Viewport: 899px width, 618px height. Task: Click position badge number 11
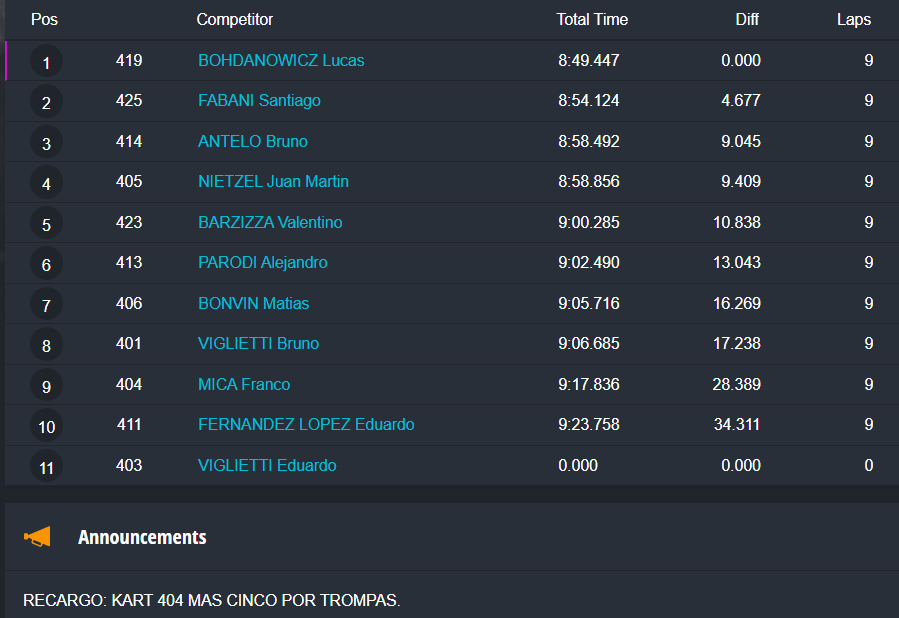(x=46, y=467)
